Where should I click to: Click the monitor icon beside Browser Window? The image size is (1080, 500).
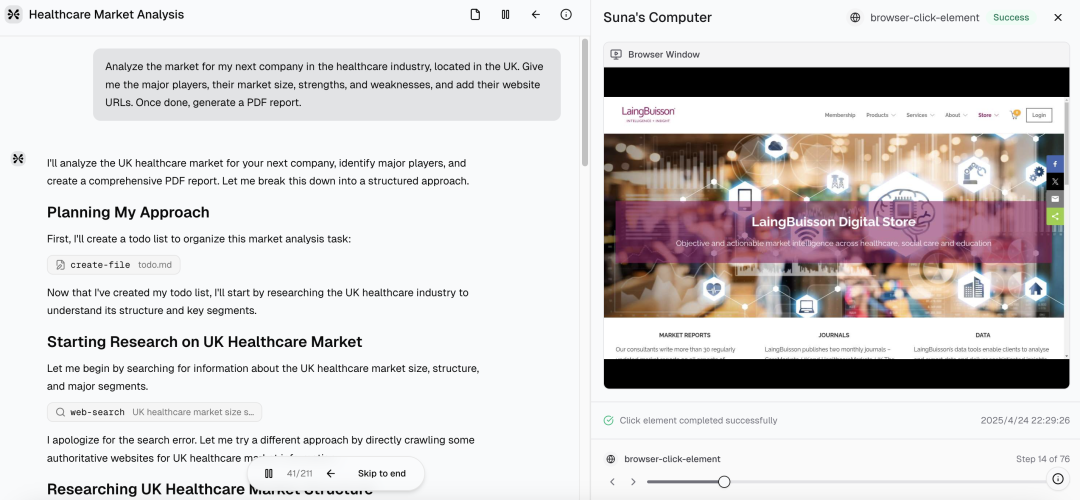616,54
